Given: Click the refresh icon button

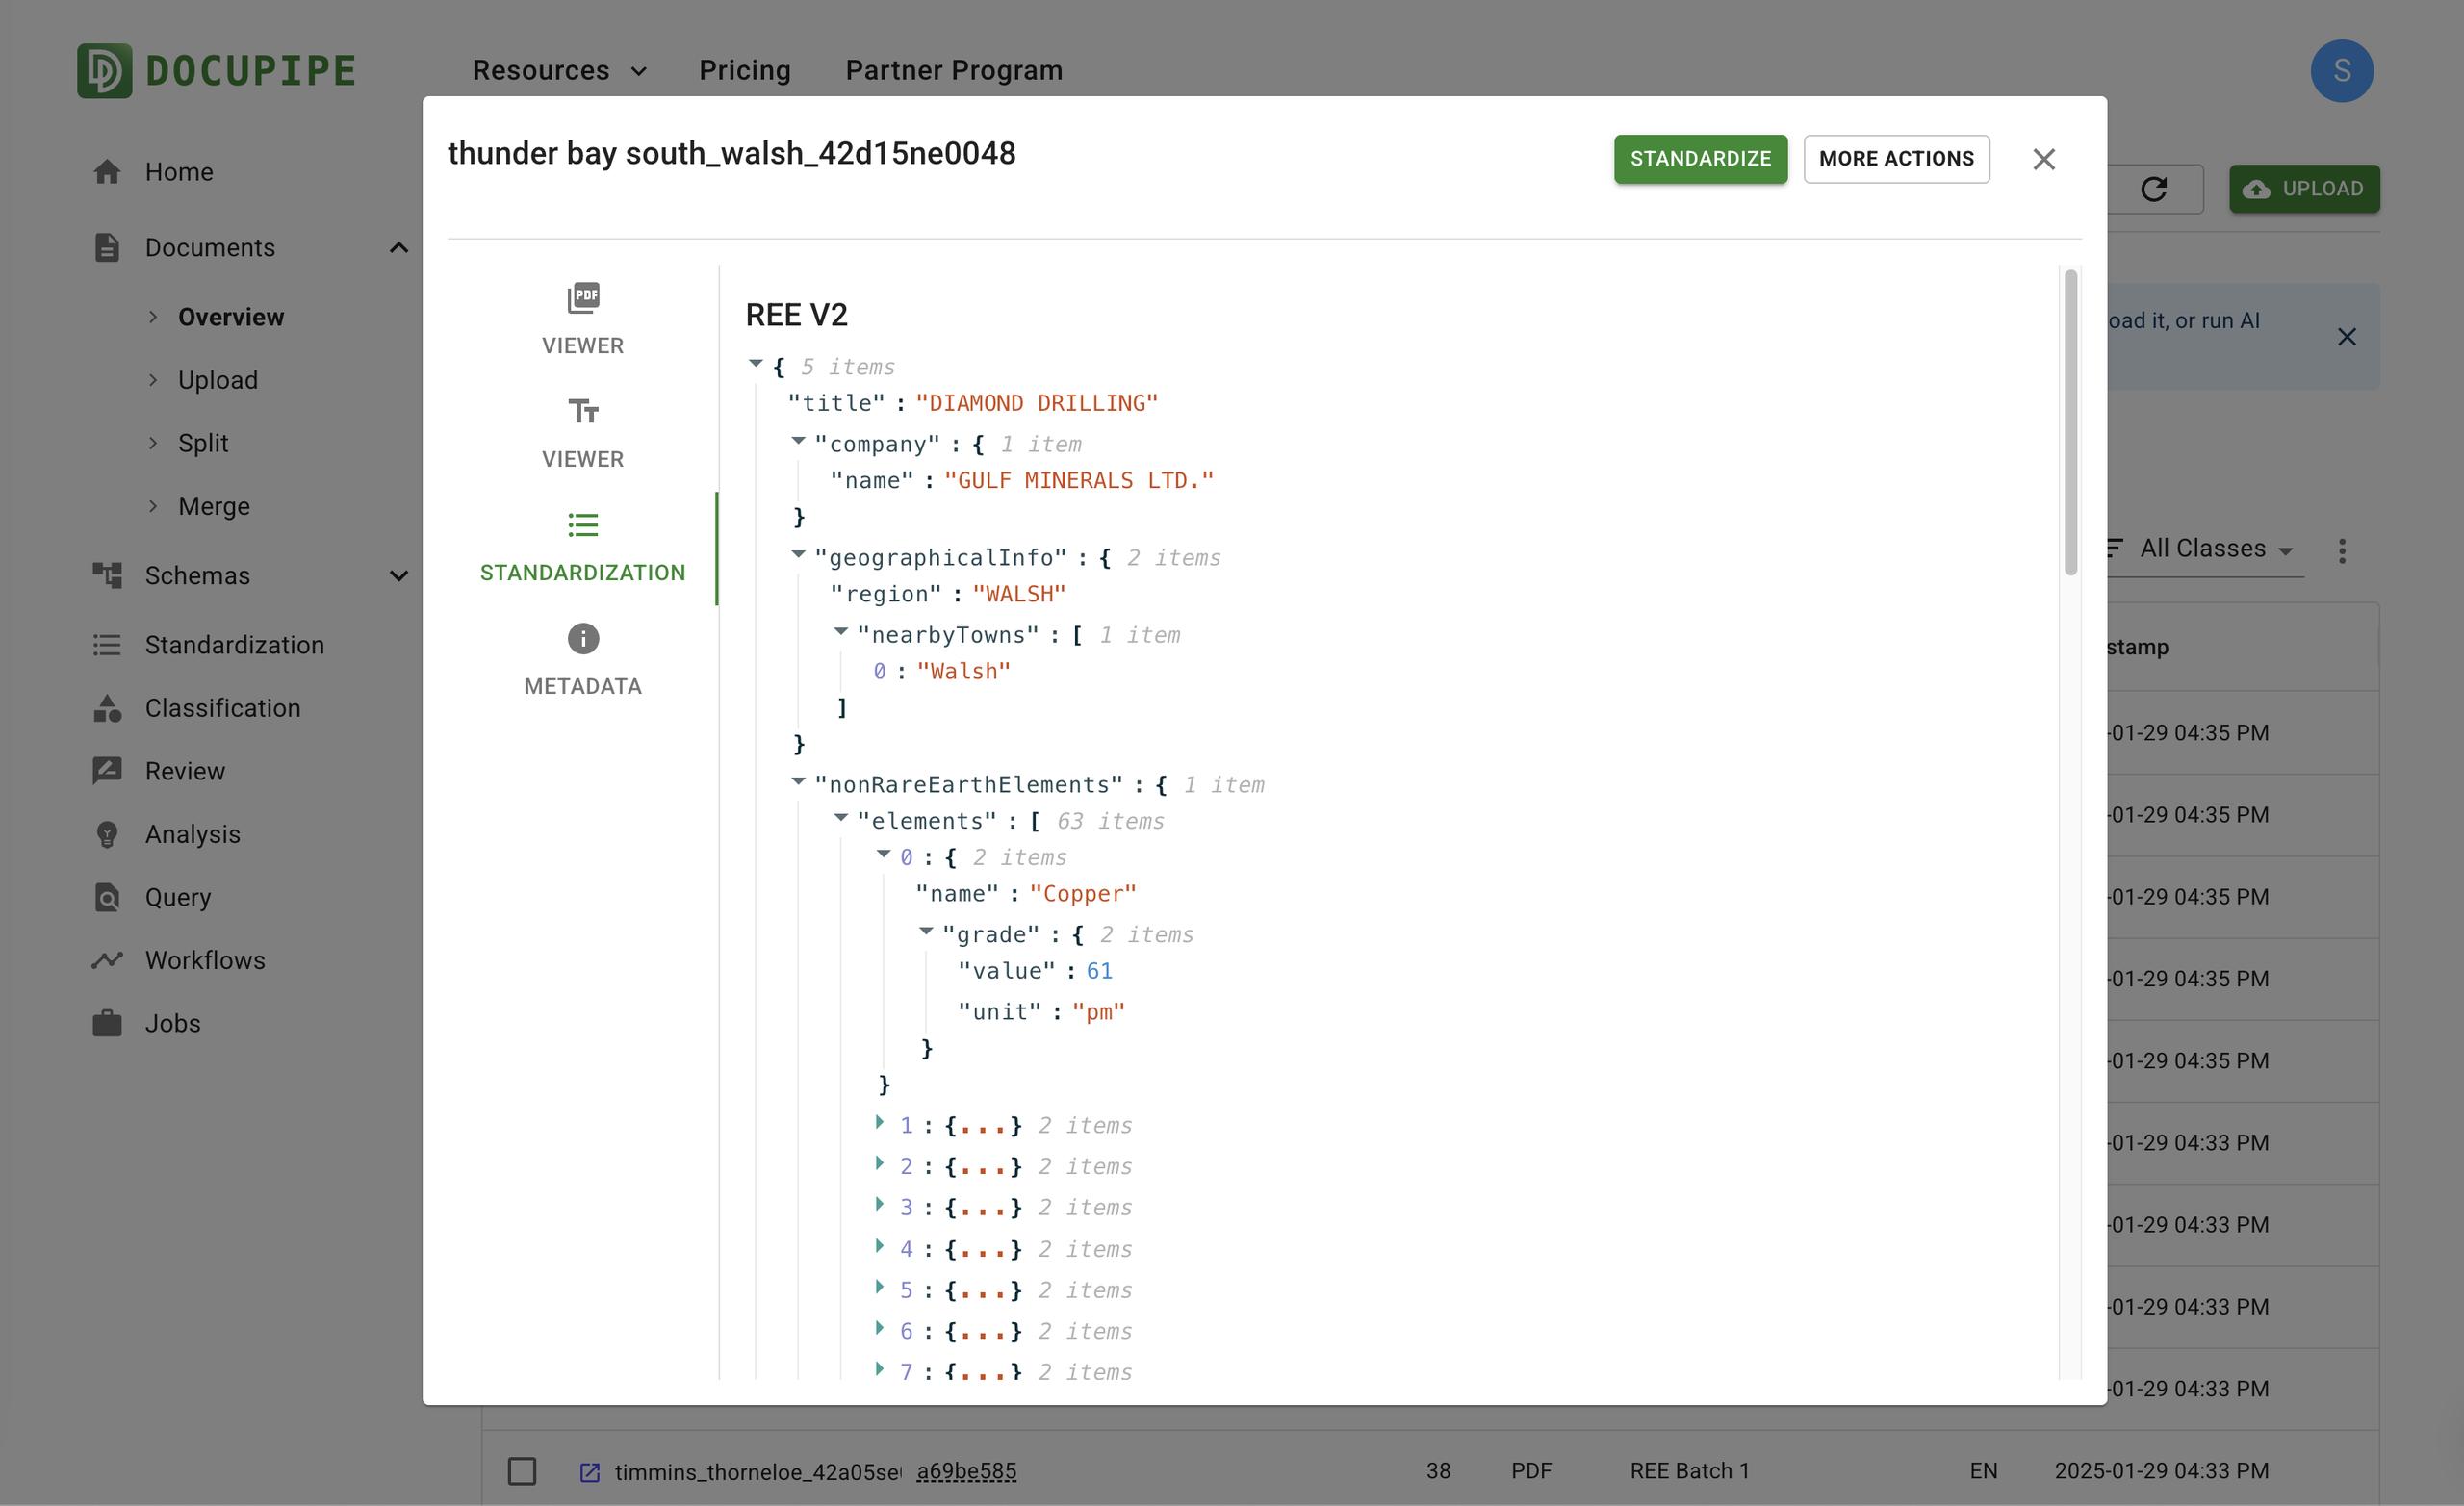Looking at the screenshot, I should coord(2153,189).
